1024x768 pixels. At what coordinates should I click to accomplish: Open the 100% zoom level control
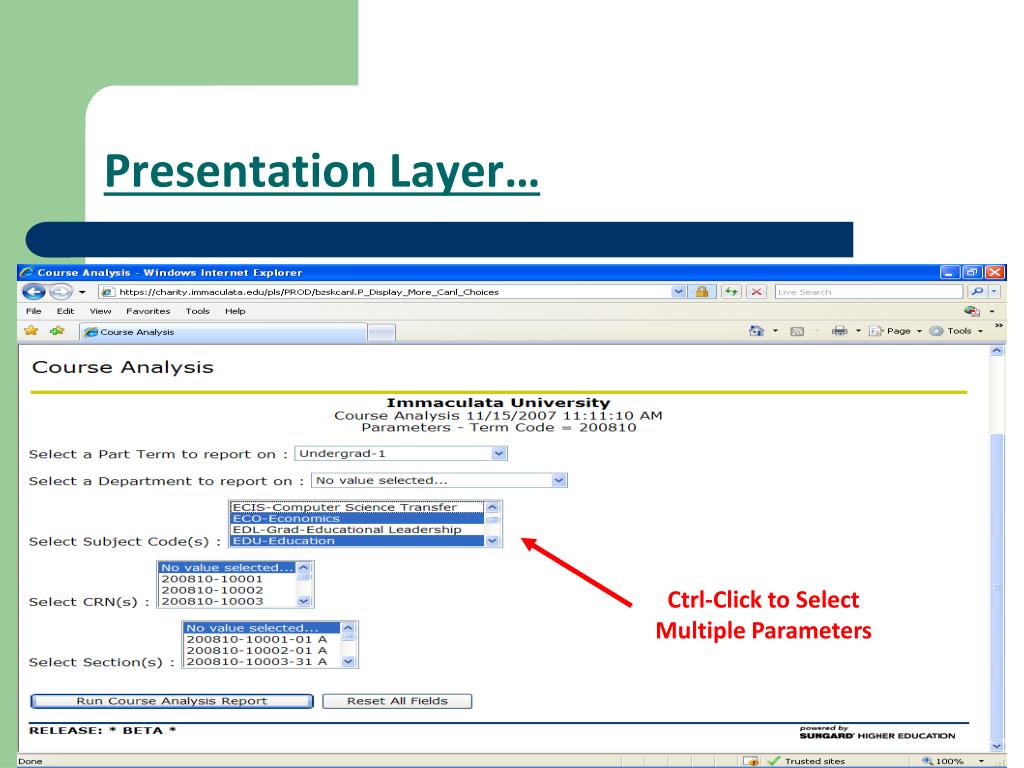952,761
